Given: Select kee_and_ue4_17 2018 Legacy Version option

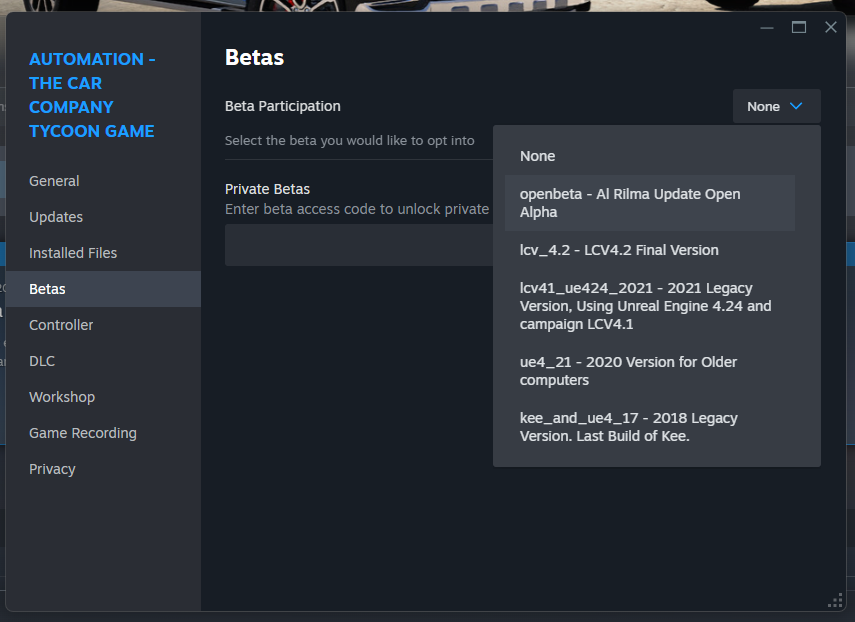Looking at the screenshot, I should click(649, 427).
